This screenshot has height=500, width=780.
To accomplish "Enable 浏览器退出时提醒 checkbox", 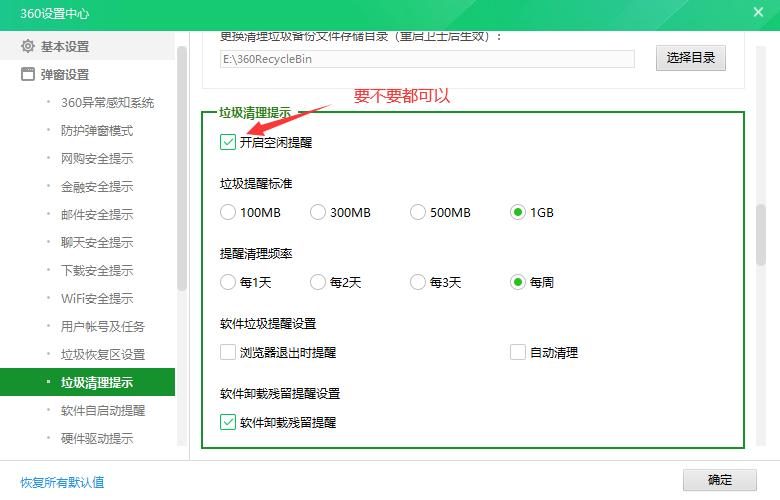I will pyautogui.click(x=228, y=352).
